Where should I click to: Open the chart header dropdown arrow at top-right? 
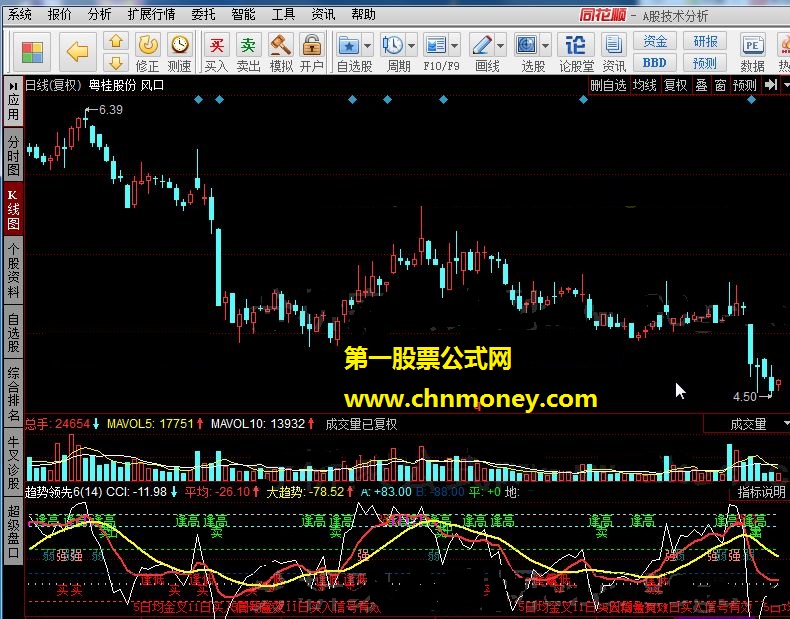[785, 86]
